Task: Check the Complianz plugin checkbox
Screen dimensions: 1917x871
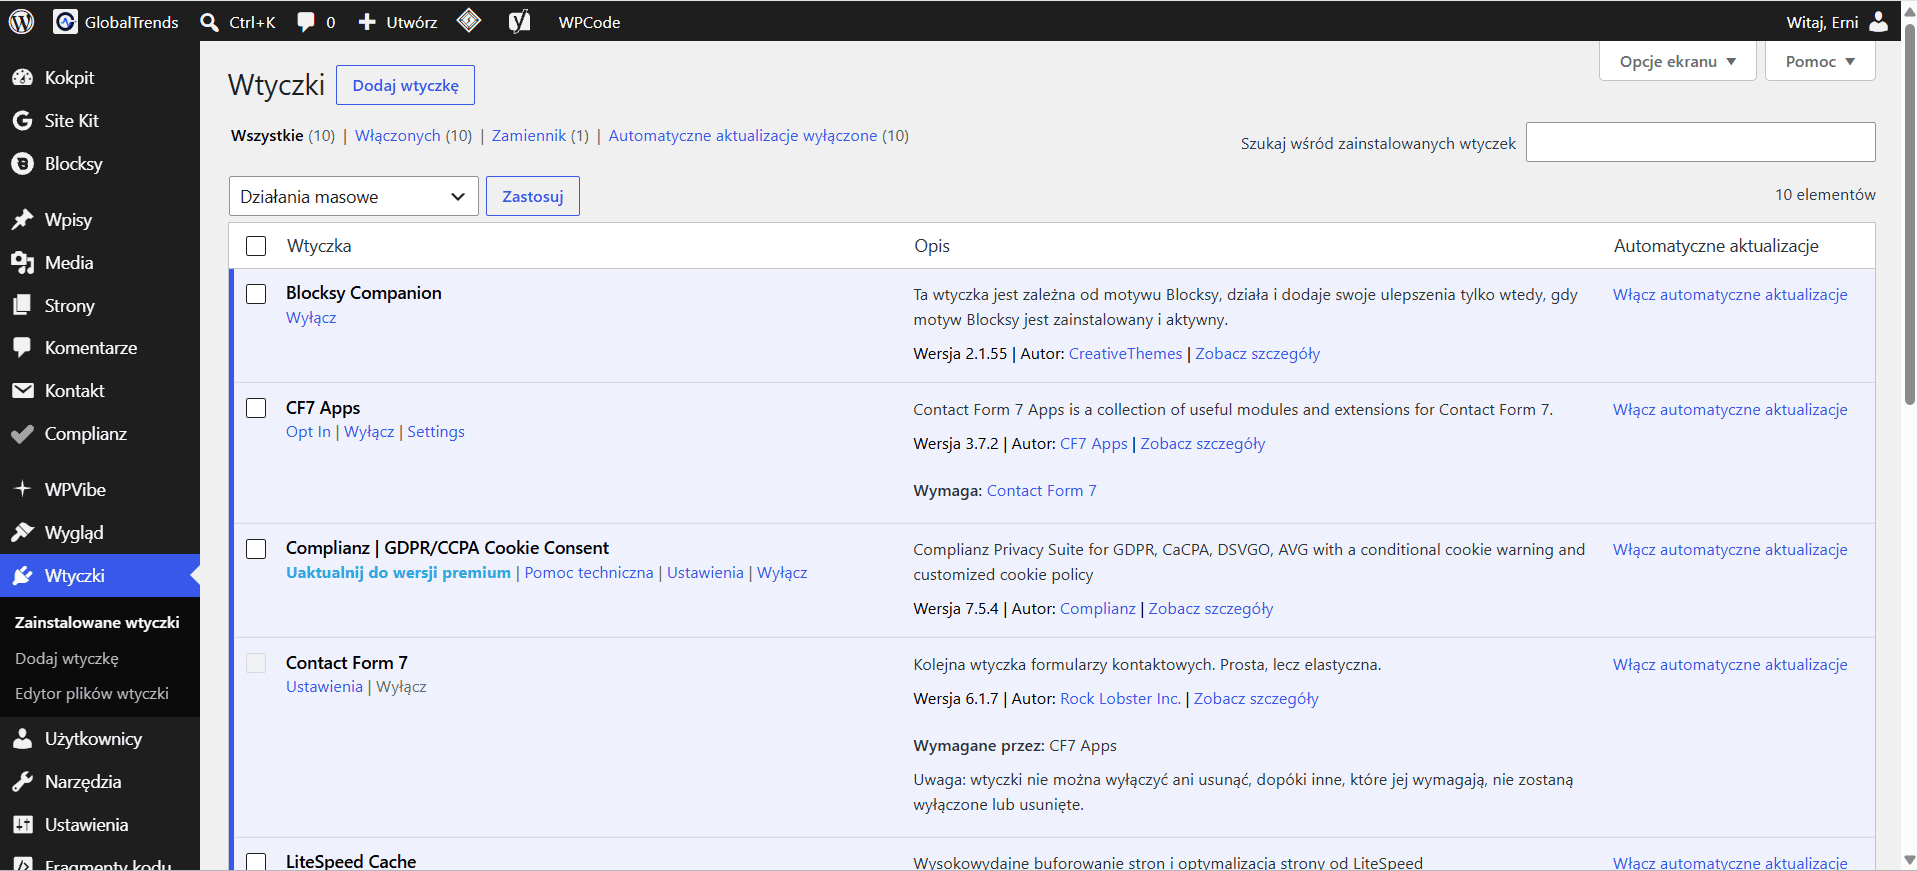Action: point(256,548)
